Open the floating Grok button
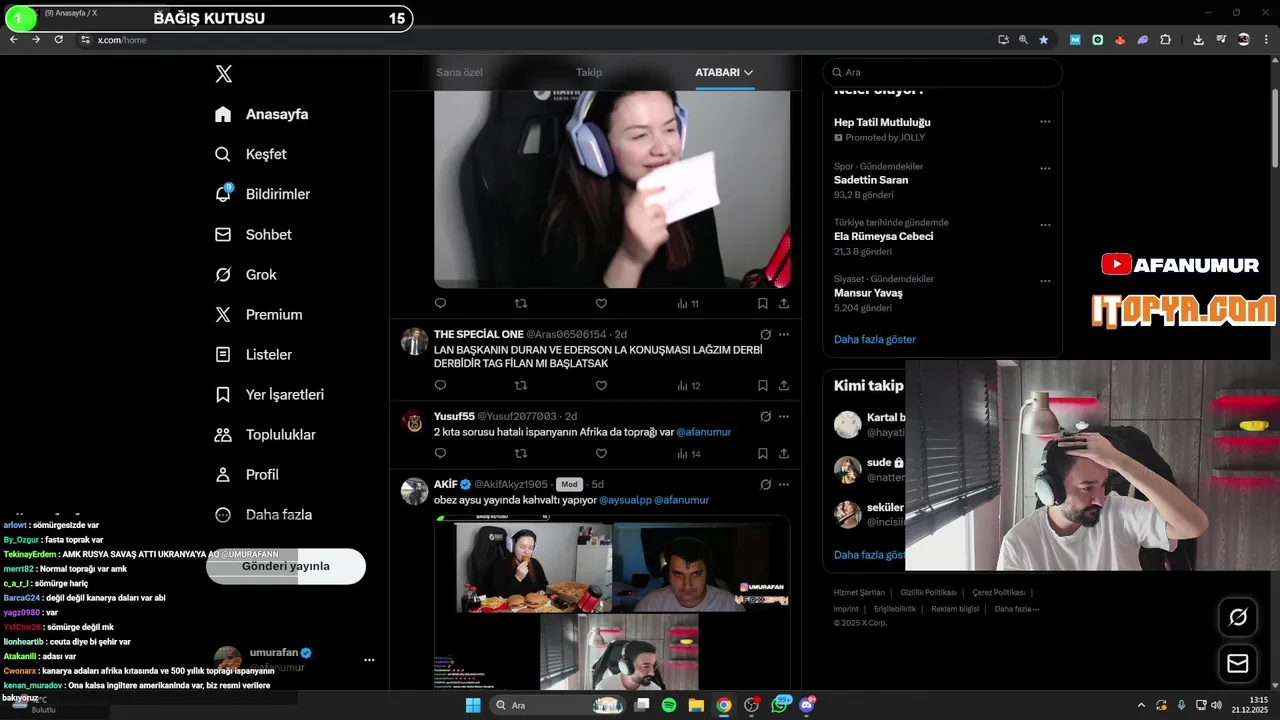 pyautogui.click(x=1238, y=617)
